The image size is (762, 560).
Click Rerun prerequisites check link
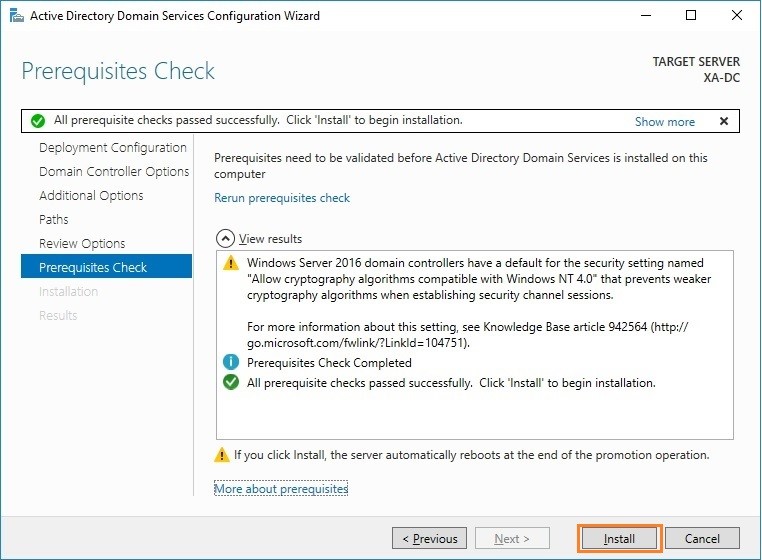(x=282, y=198)
